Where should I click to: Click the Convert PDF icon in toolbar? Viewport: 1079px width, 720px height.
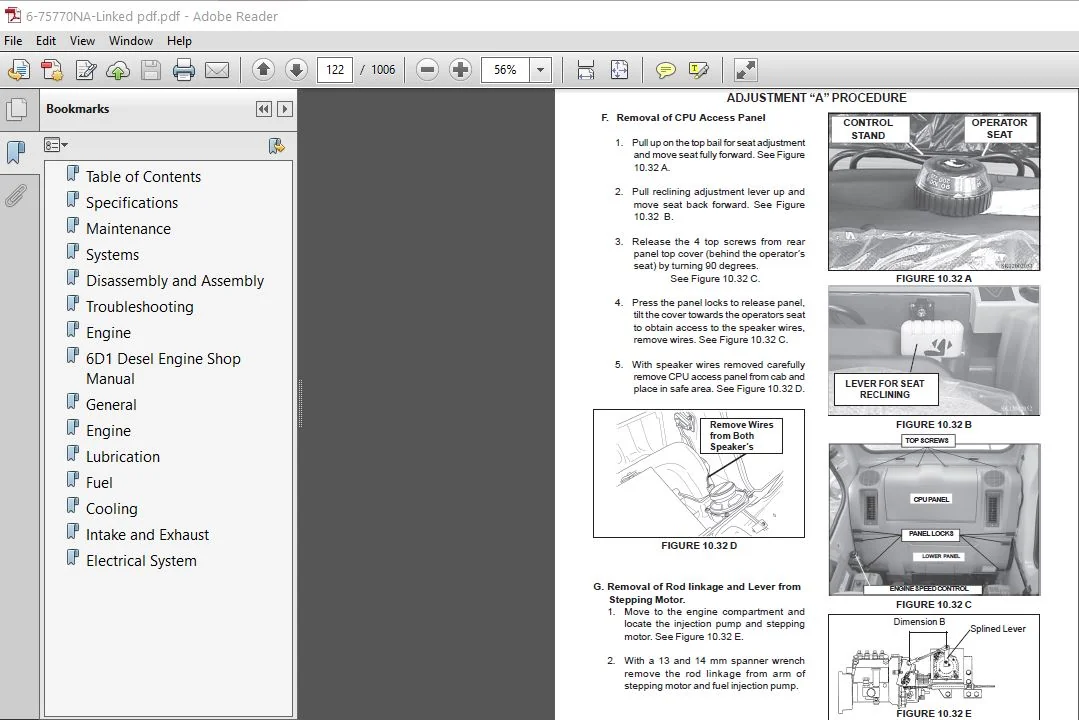pos(52,70)
